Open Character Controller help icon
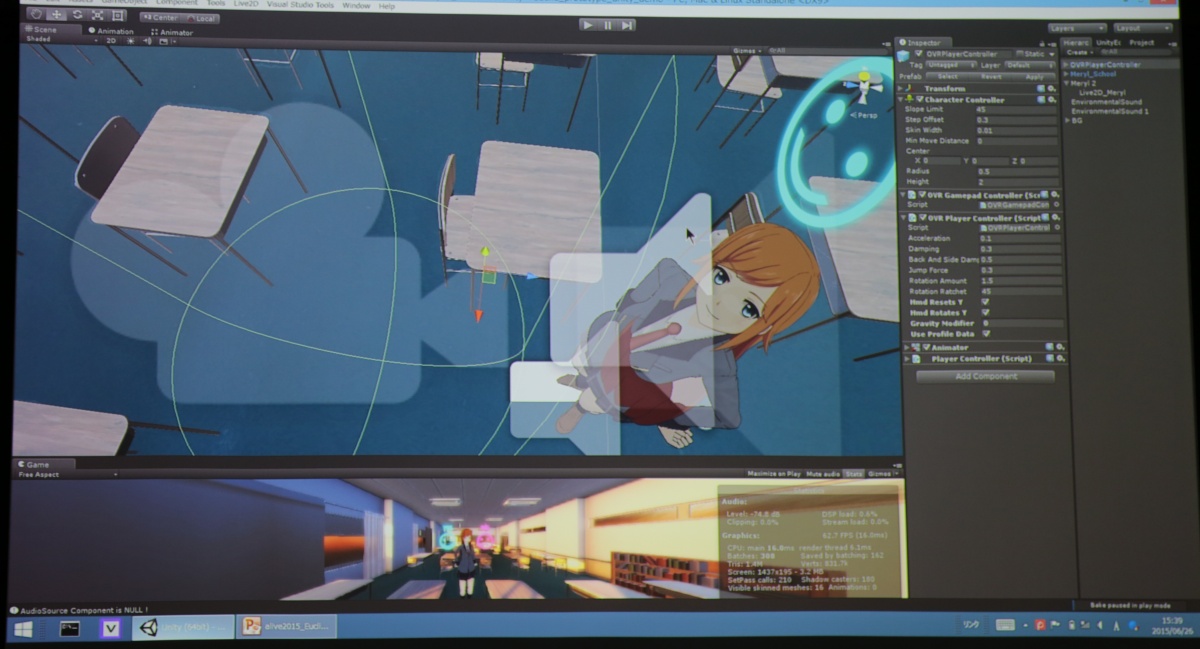 [x=1041, y=100]
